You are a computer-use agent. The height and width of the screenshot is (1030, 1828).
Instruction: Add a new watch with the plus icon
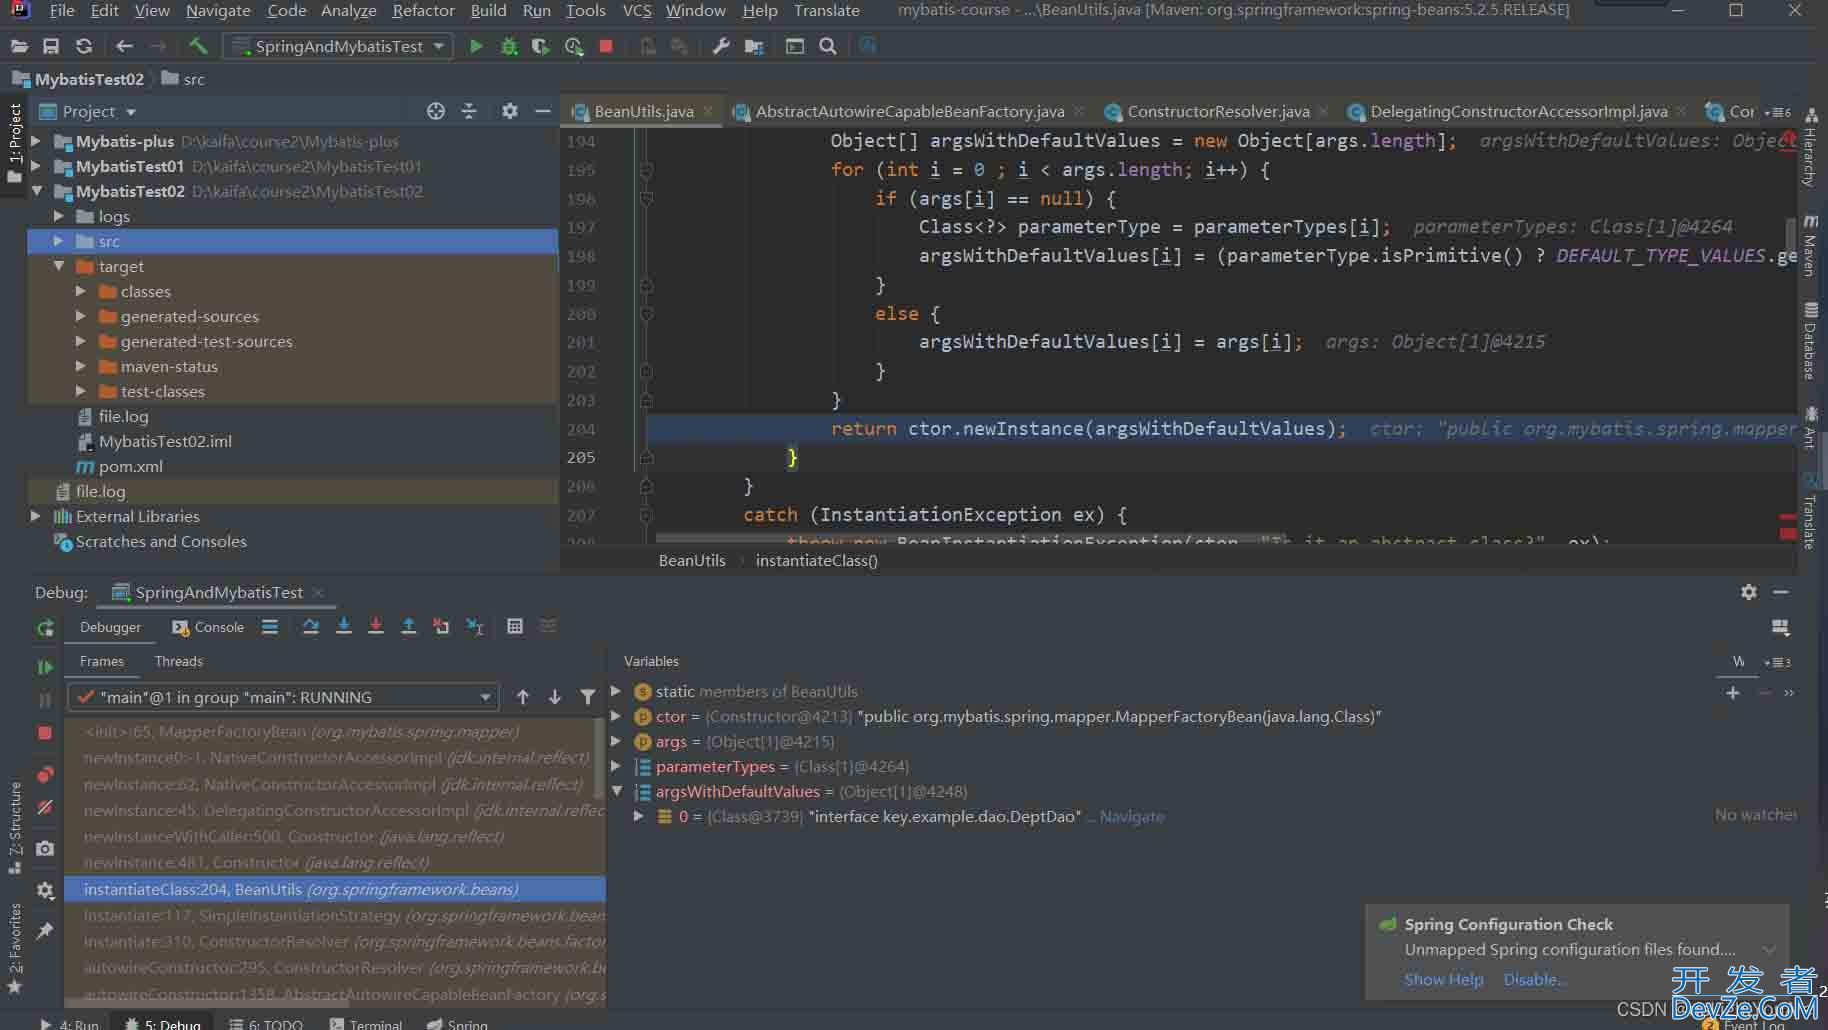click(1733, 693)
